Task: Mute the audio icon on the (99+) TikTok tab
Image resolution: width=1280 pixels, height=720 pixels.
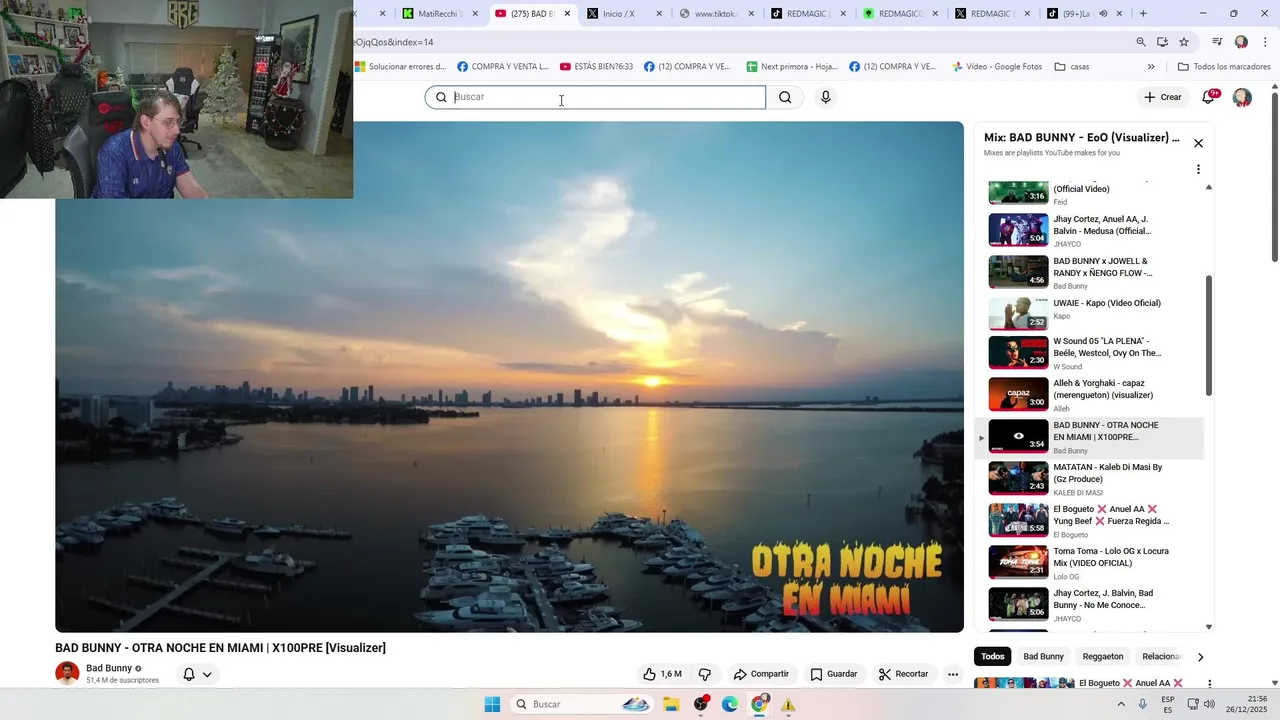Action: coord(1103,14)
